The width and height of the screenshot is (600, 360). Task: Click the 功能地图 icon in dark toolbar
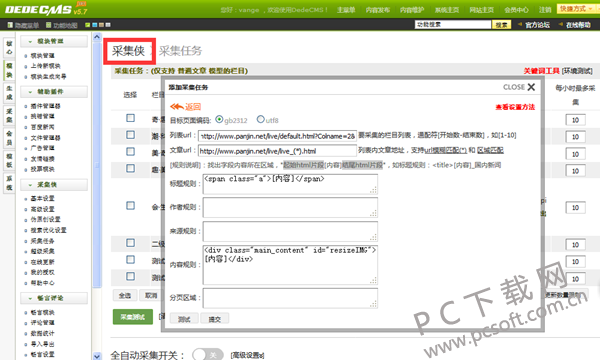[x=48, y=25]
